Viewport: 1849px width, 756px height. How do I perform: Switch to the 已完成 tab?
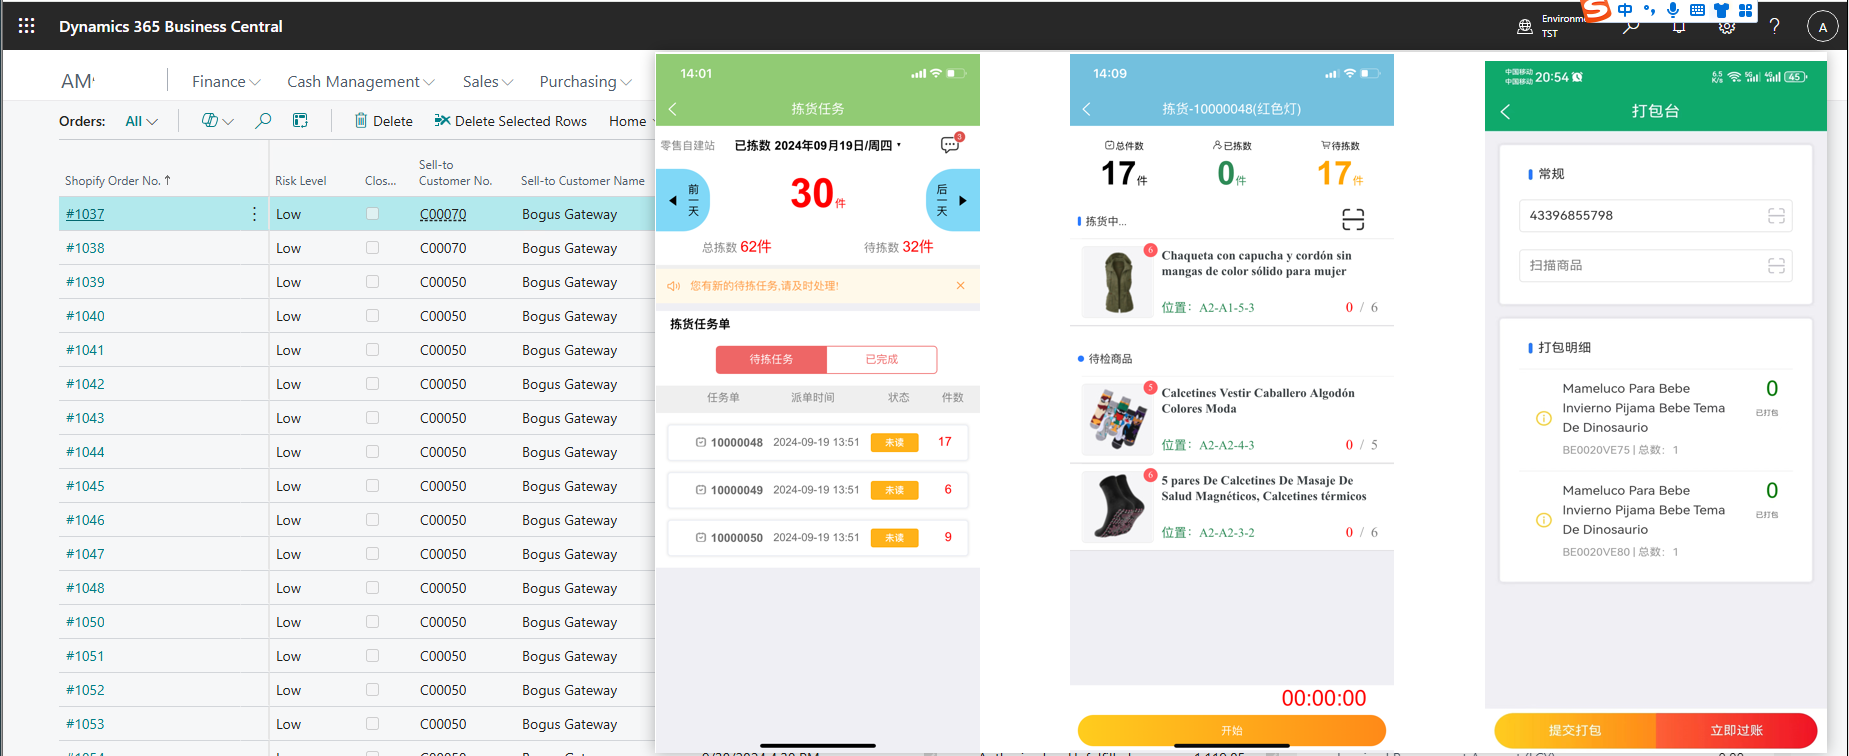tap(881, 359)
